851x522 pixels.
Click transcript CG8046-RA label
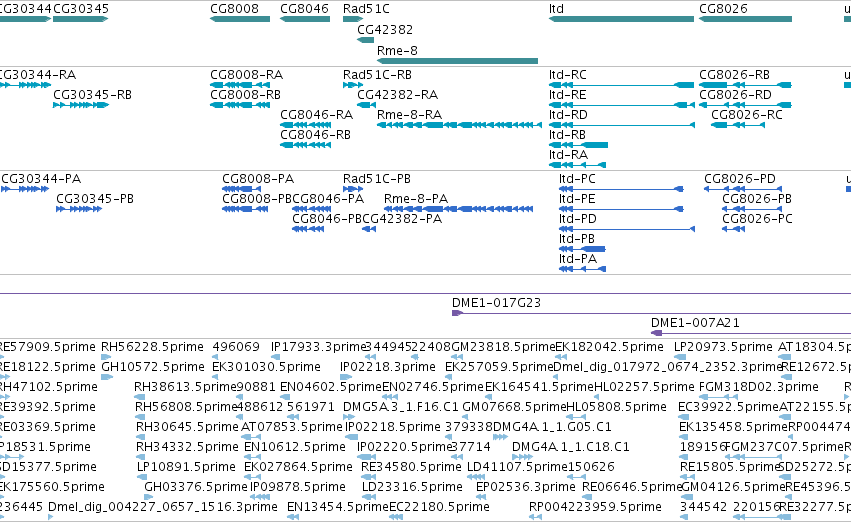(x=316, y=114)
